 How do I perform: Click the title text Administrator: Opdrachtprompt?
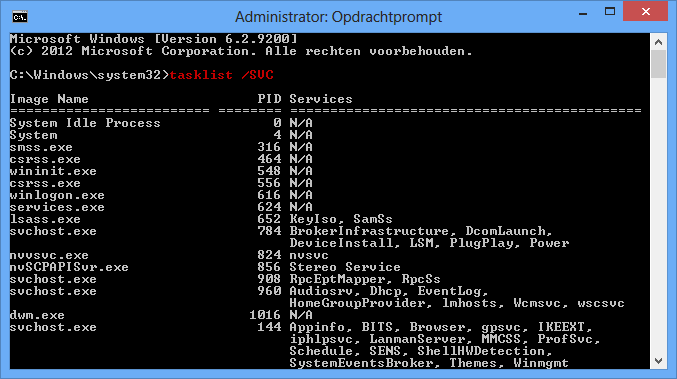(x=338, y=17)
